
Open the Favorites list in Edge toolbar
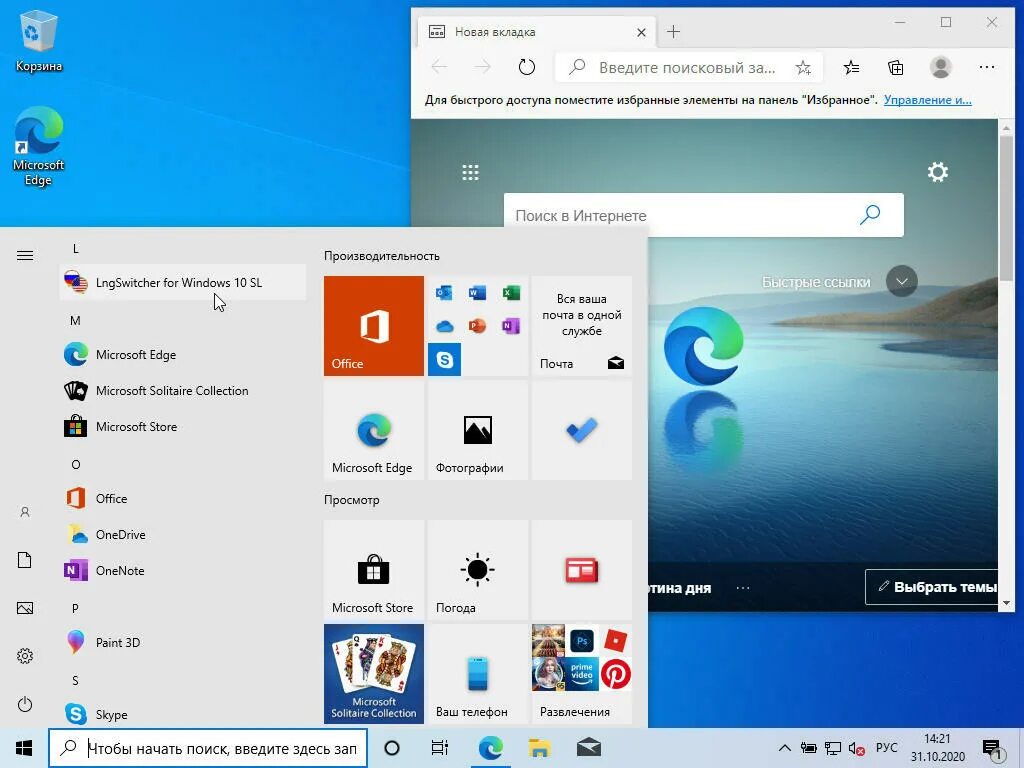(x=852, y=67)
